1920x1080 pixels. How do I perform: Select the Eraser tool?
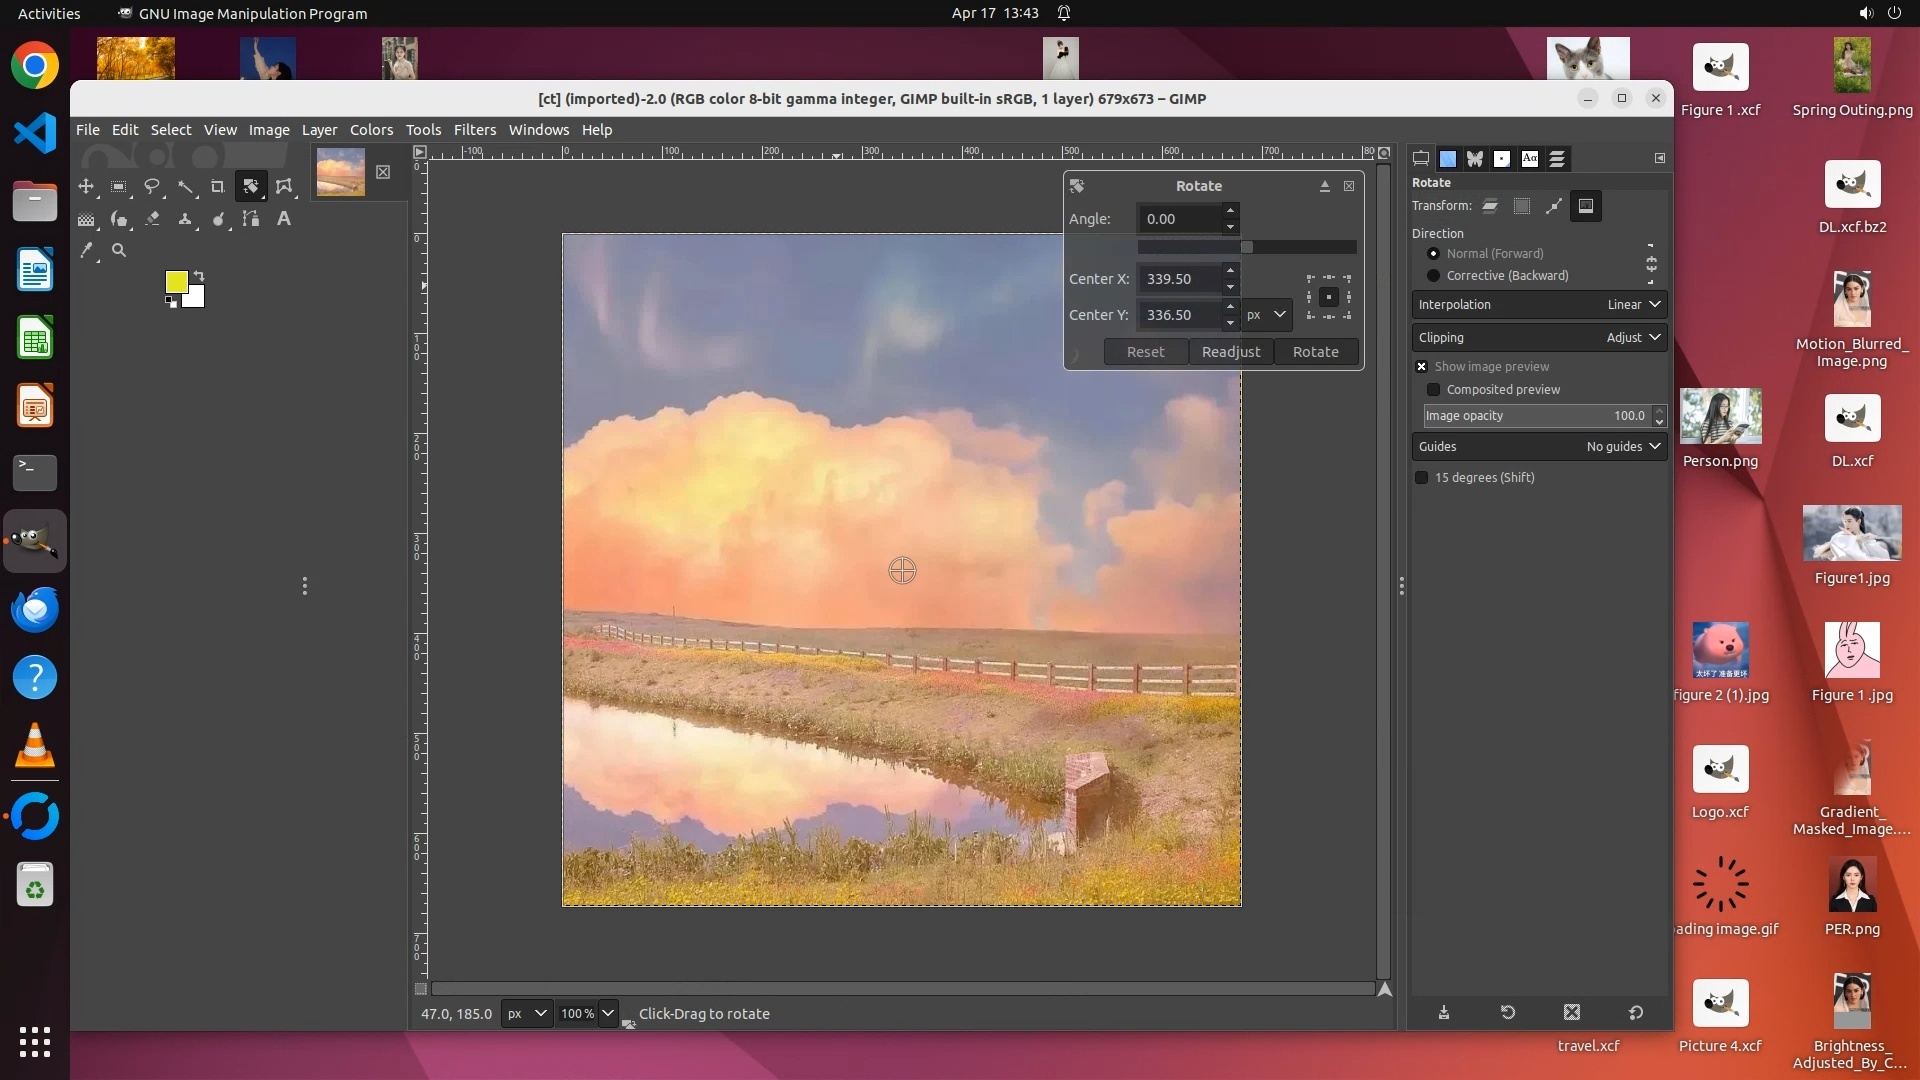pyautogui.click(x=152, y=219)
